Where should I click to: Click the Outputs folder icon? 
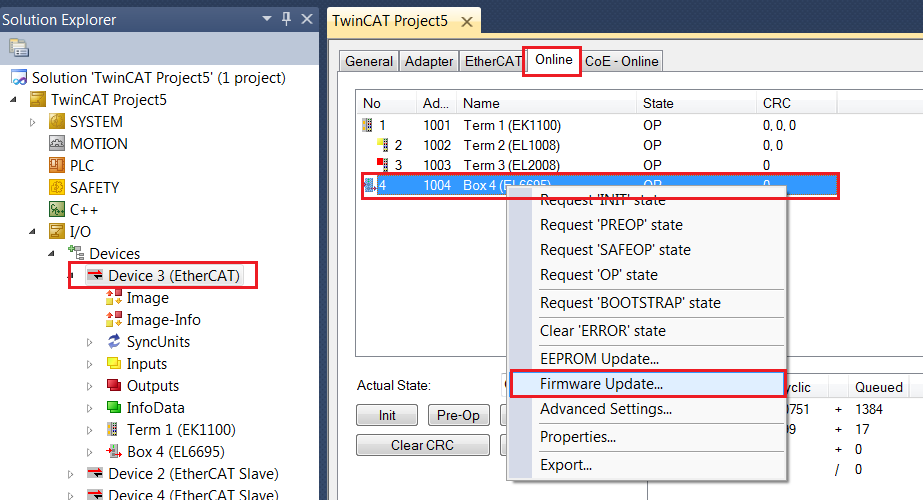coord(114,385)
